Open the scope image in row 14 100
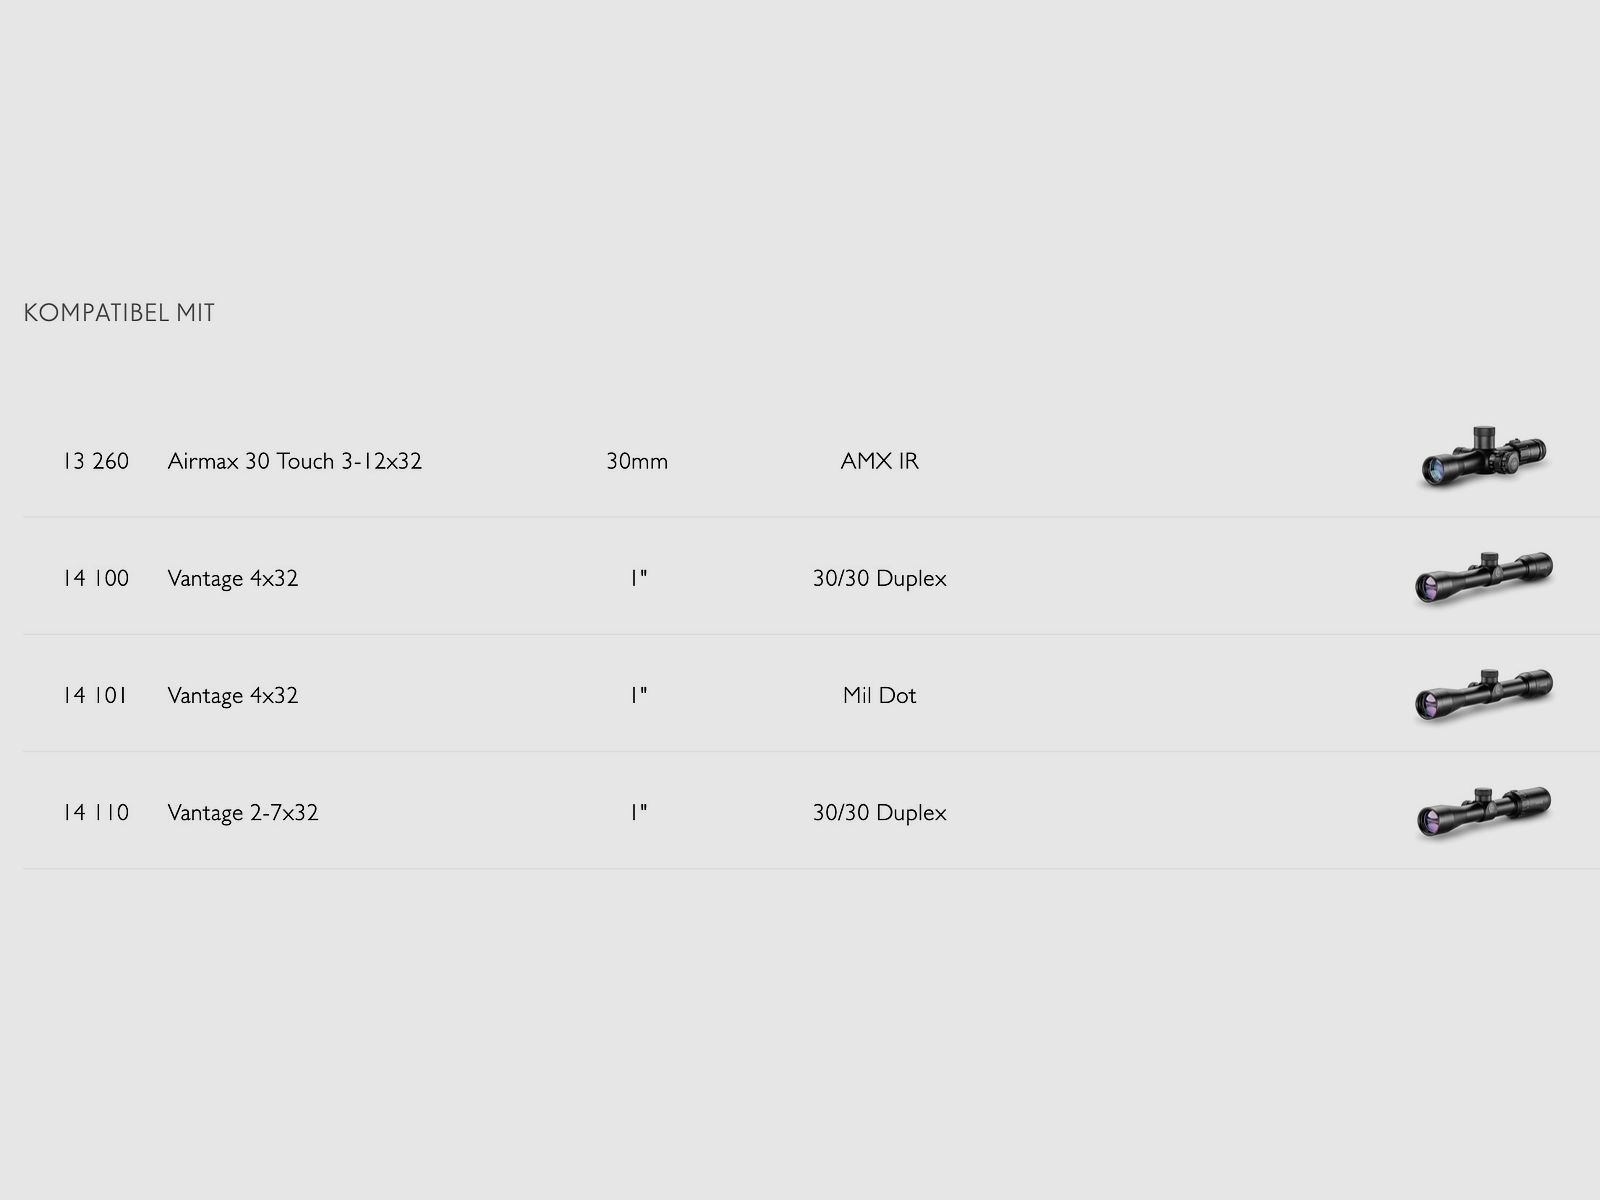 tap(1484, 577)
